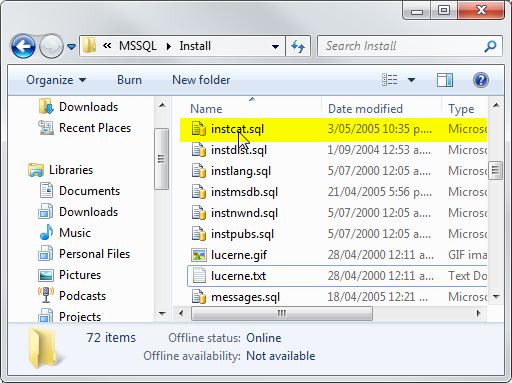Image resolution: width=512 pixels, height=383 pixels.
Task: Open address bar history dropdown
Action: click(x=275, y=46)
